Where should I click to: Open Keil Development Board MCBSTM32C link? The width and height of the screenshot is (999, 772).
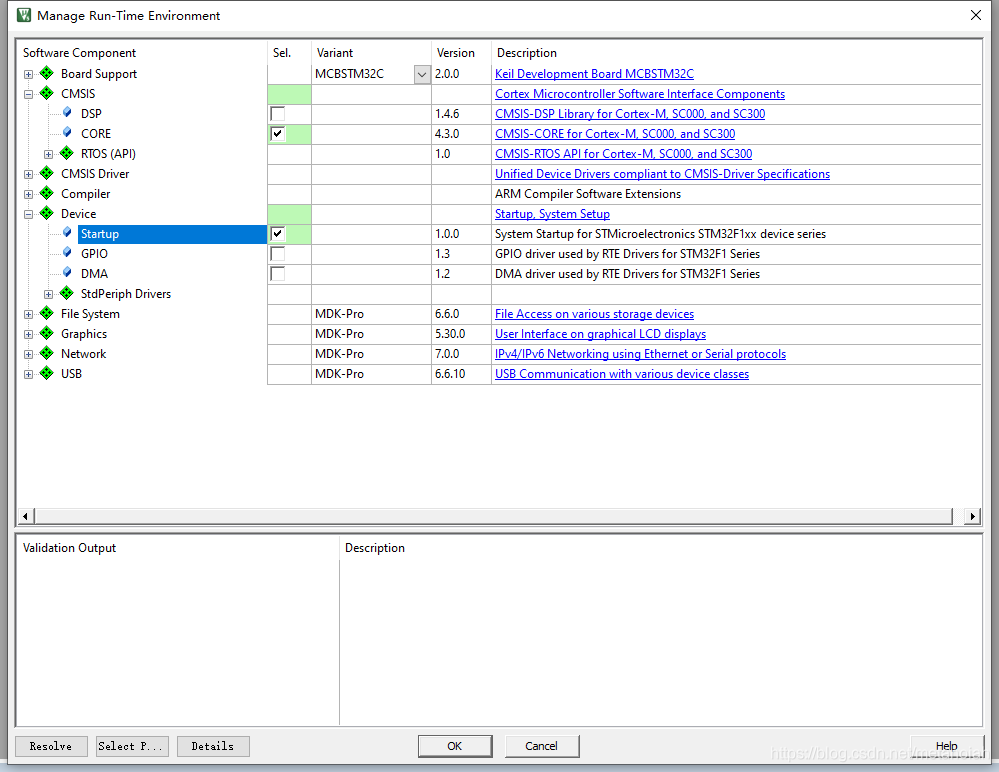[x=594, y=74]
